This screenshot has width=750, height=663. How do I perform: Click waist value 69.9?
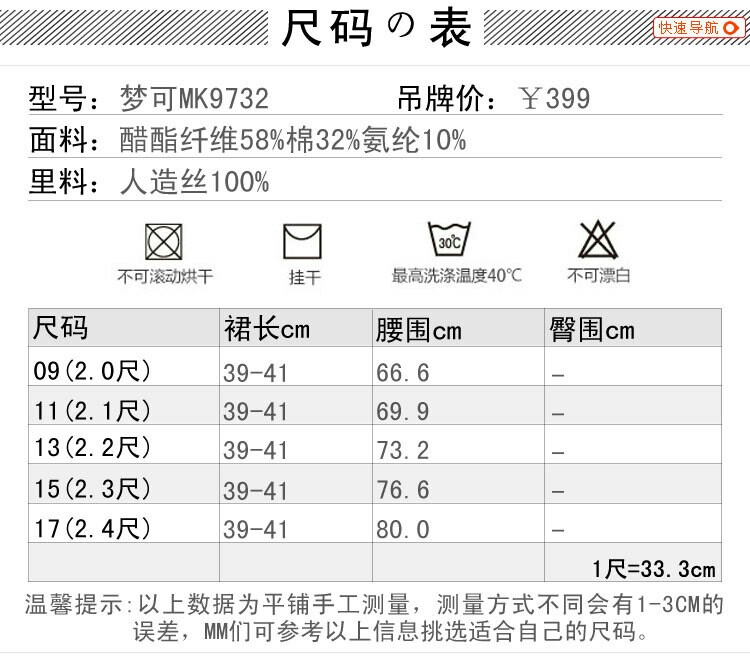[x=402, y=412]
